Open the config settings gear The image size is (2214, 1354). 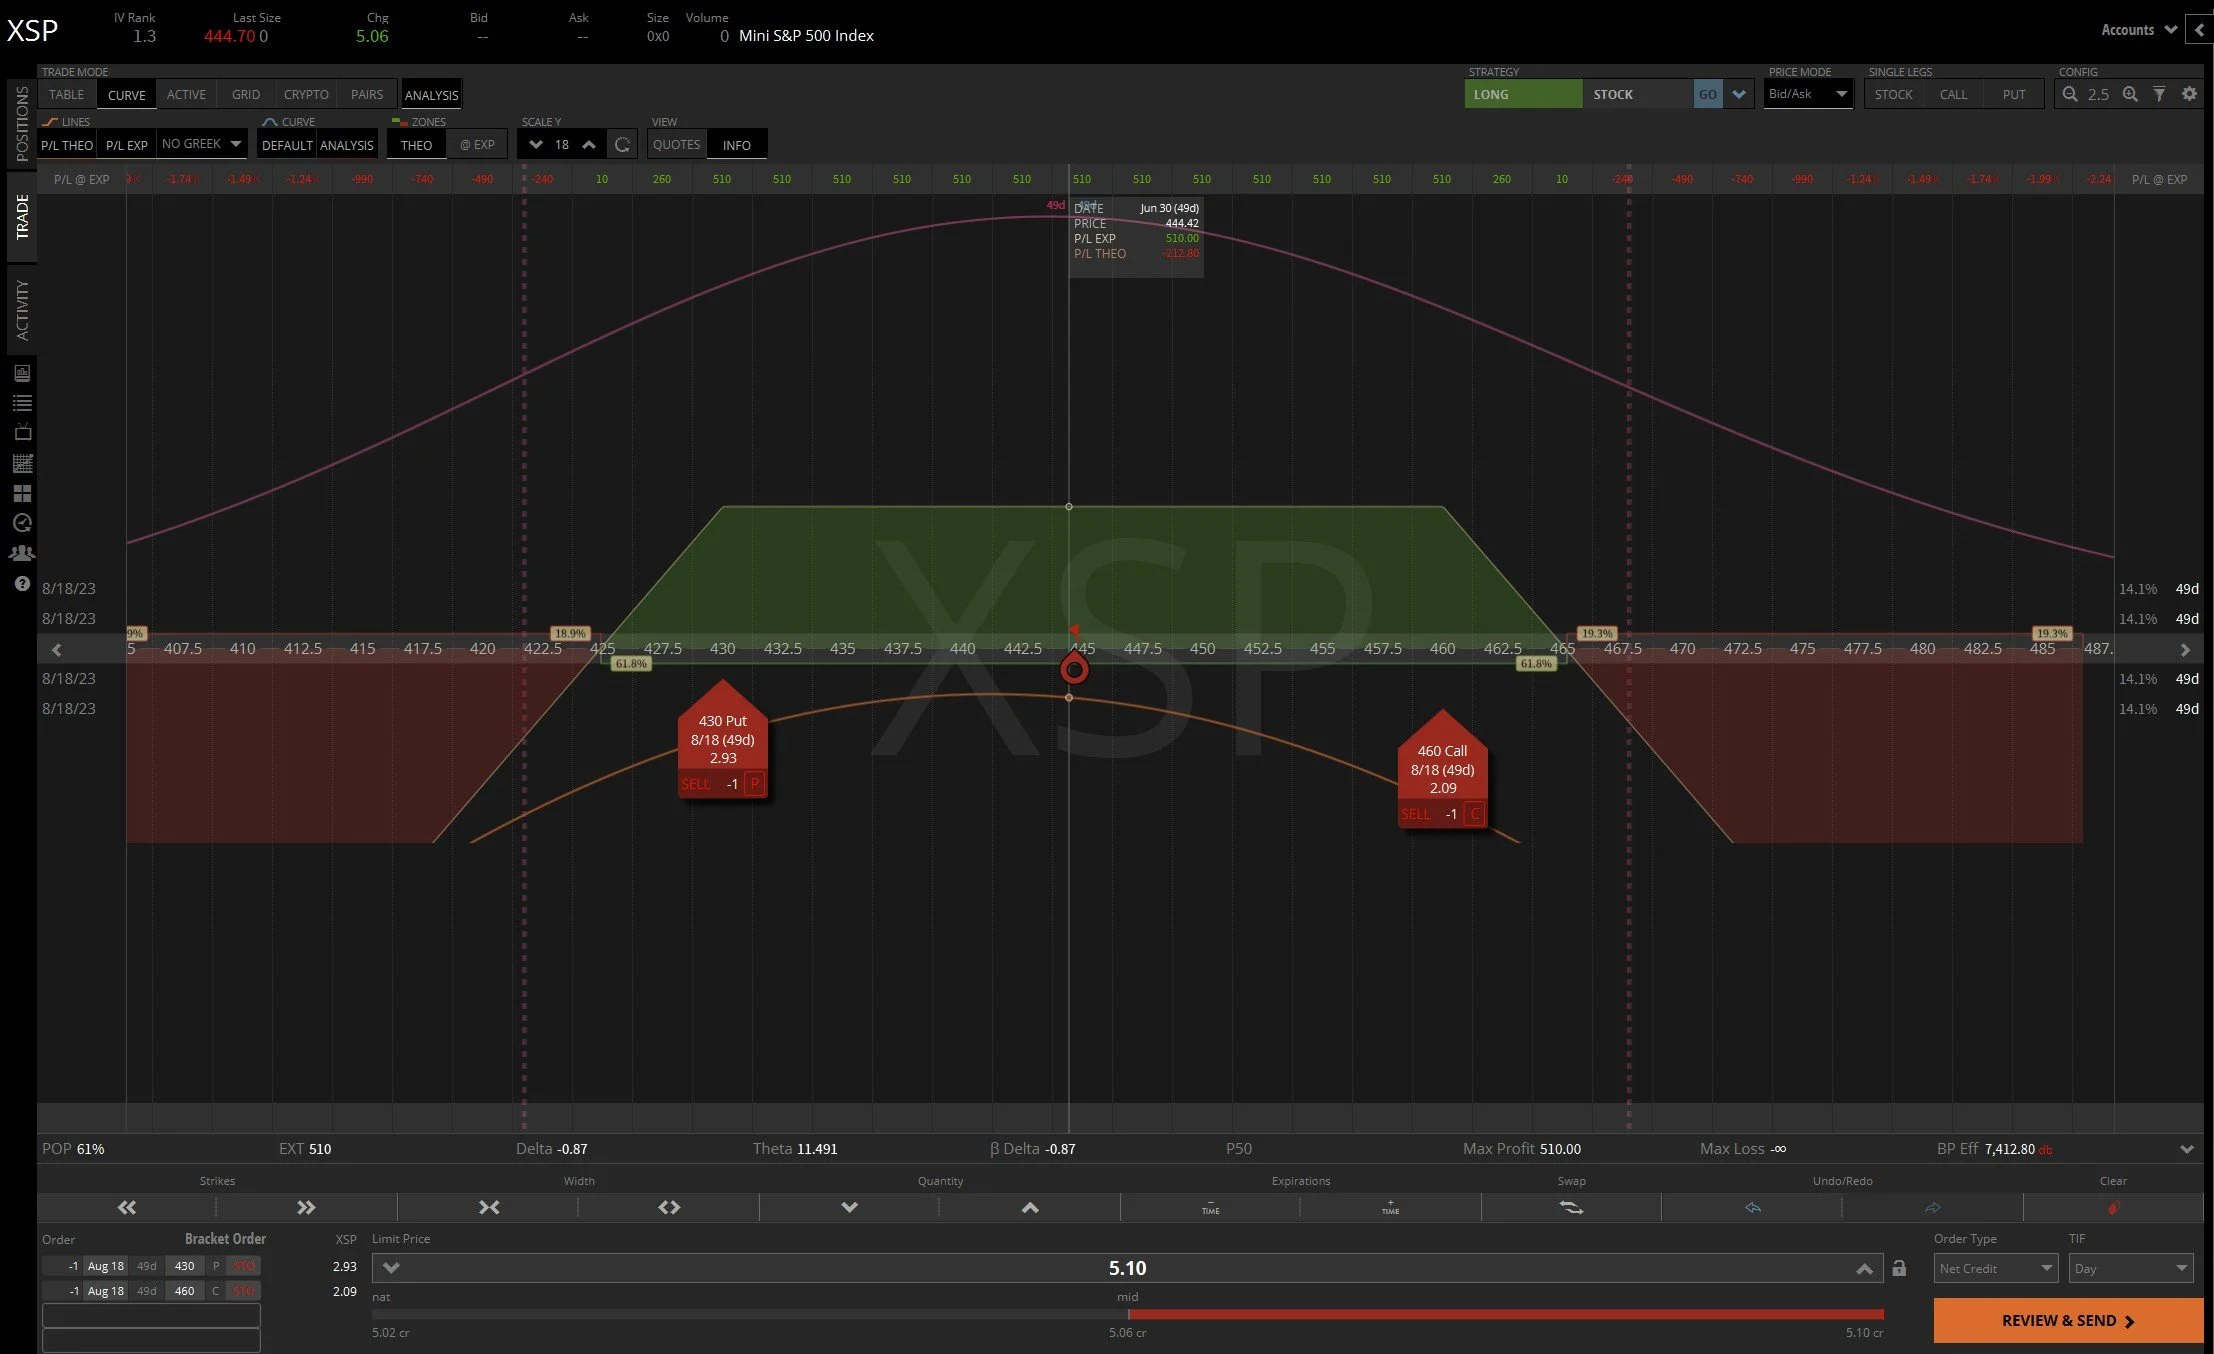[x=2189, y=94]
